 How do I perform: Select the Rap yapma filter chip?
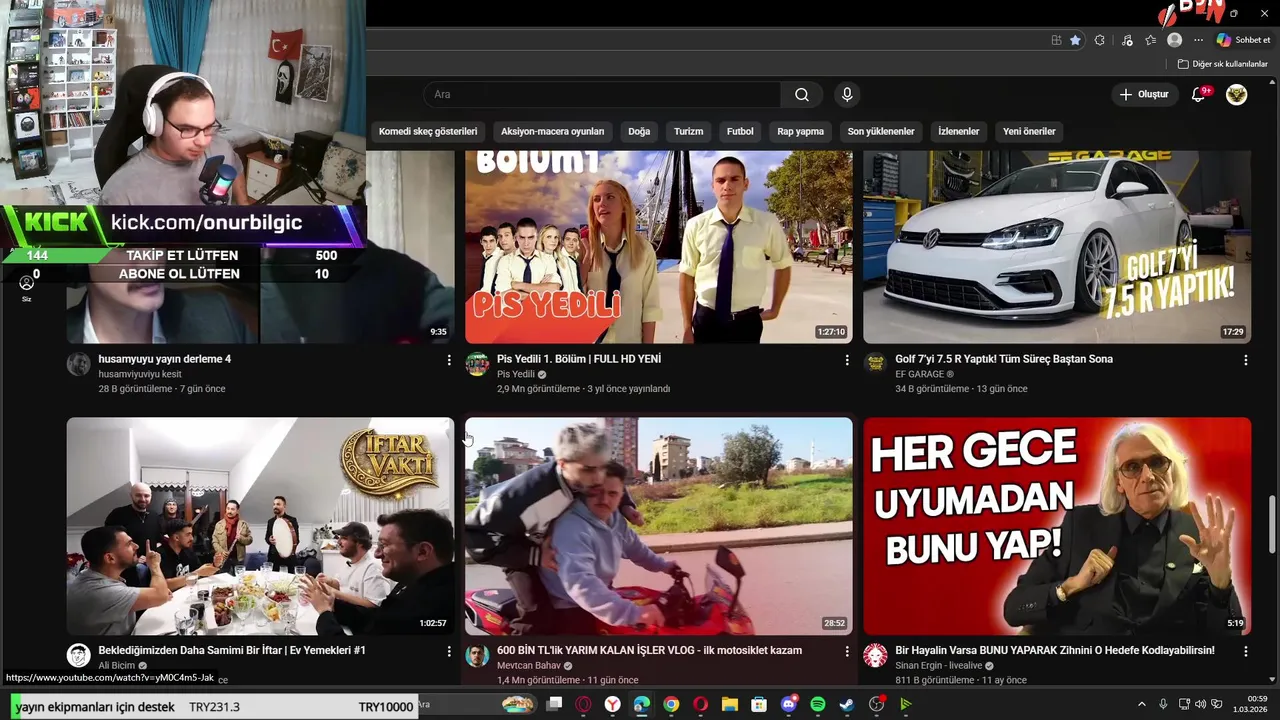[x=801, y=131]
